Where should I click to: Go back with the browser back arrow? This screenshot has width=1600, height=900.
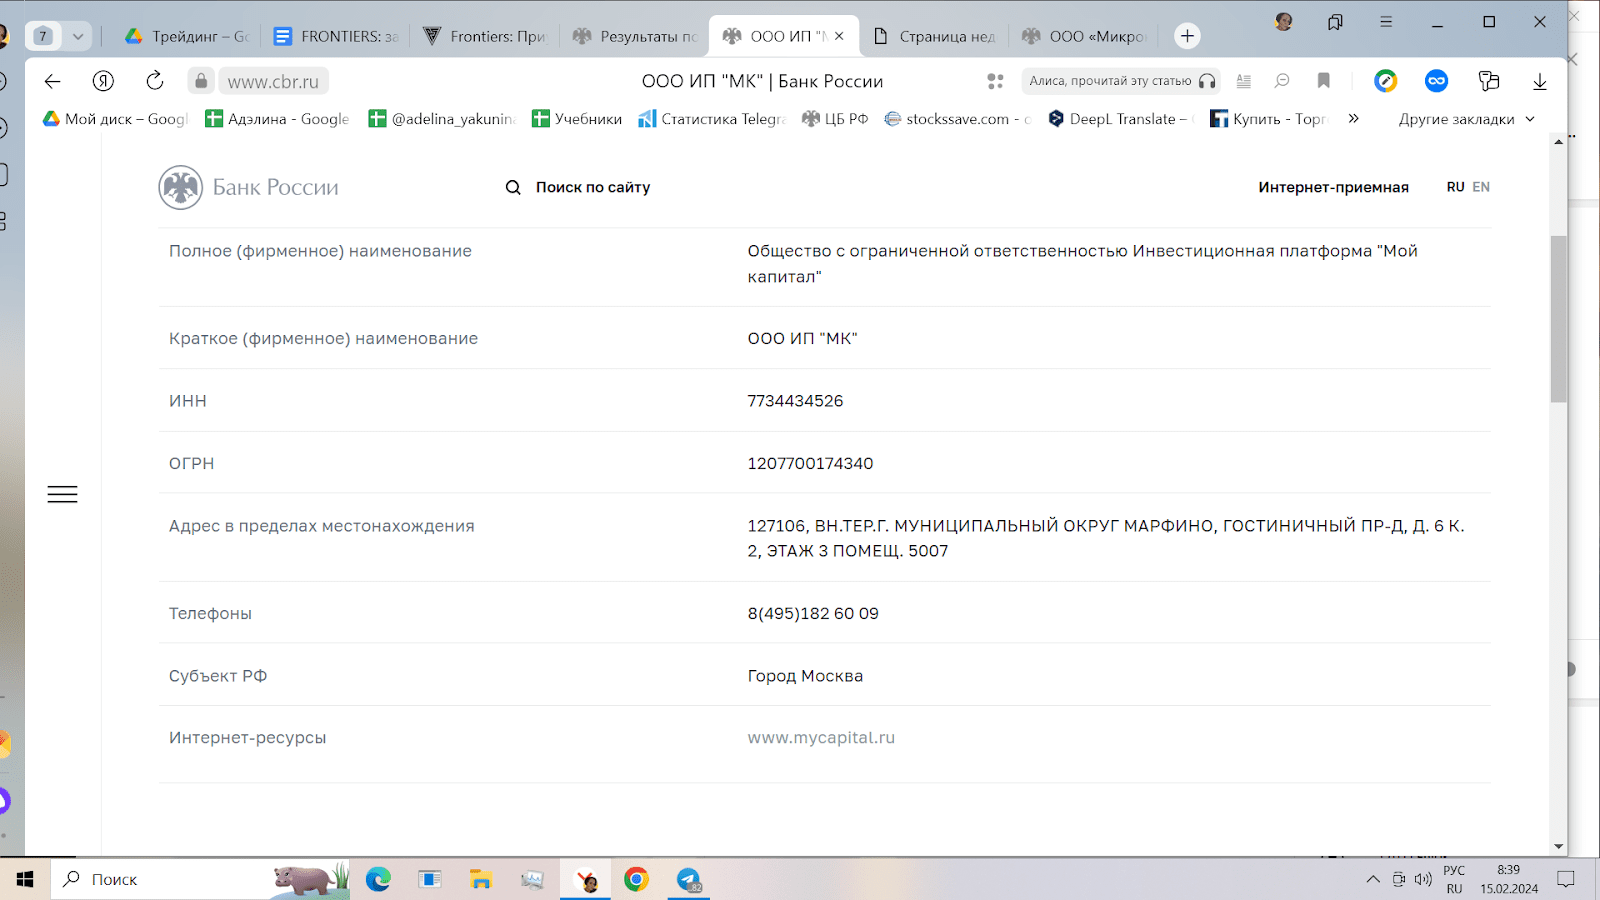pos(53,81)
